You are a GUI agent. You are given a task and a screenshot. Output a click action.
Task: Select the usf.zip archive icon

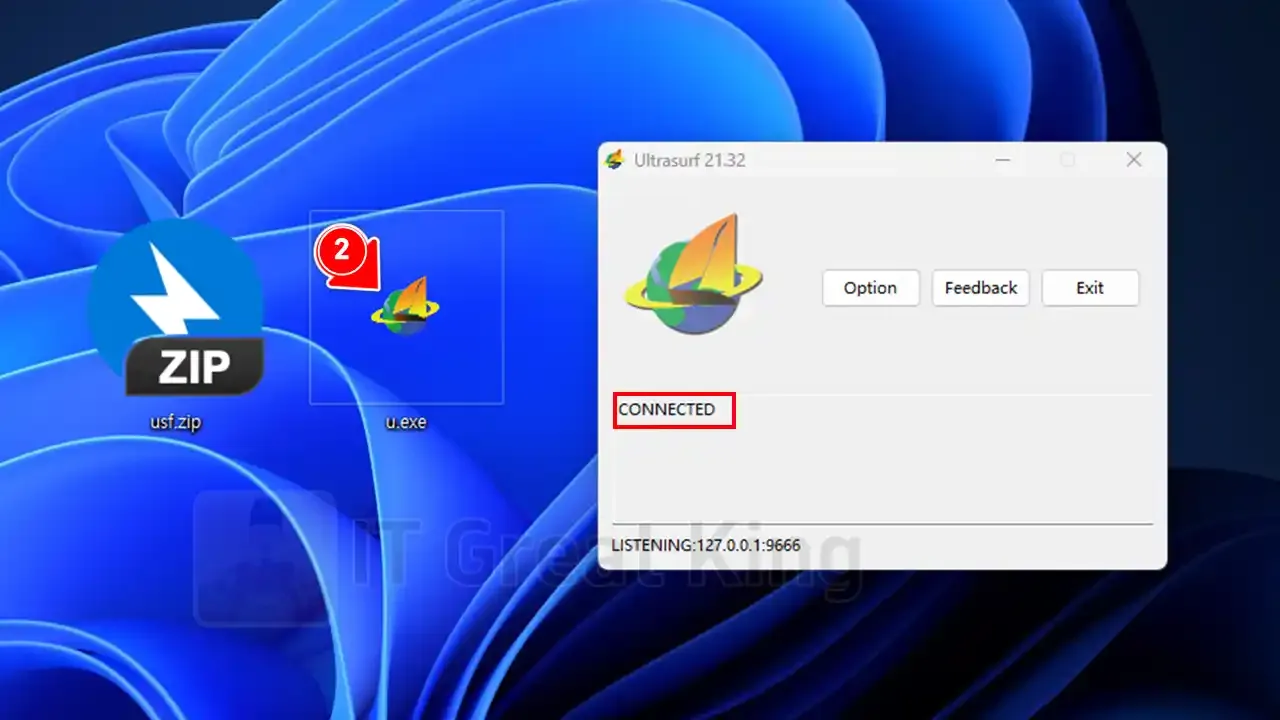pos(175,308)
